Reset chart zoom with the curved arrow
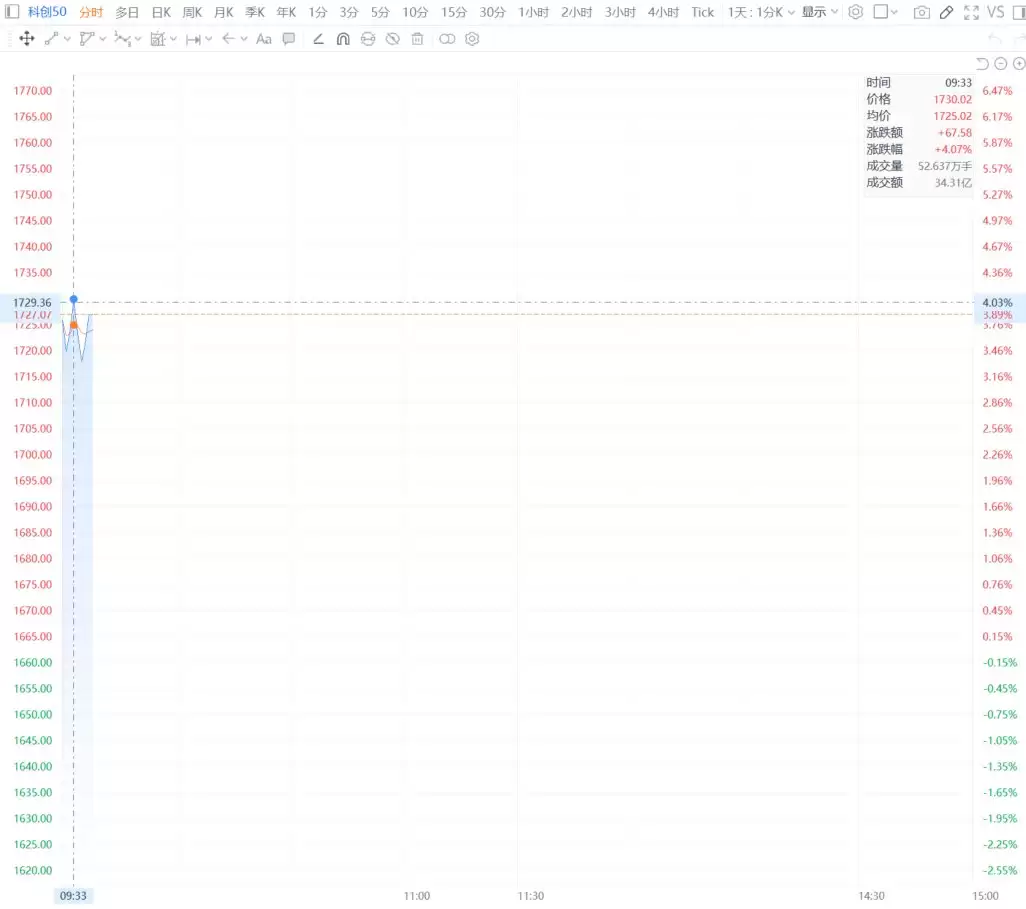Image resolution: width=1026 pixels, height=909 pixels. click(982, 63)
